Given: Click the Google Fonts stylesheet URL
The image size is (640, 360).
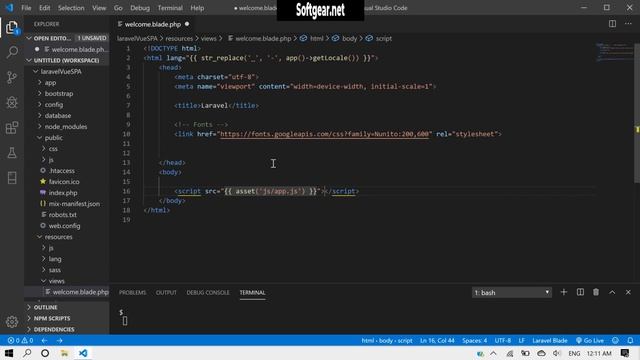Looking at the screenshot, I should [324, 134].
